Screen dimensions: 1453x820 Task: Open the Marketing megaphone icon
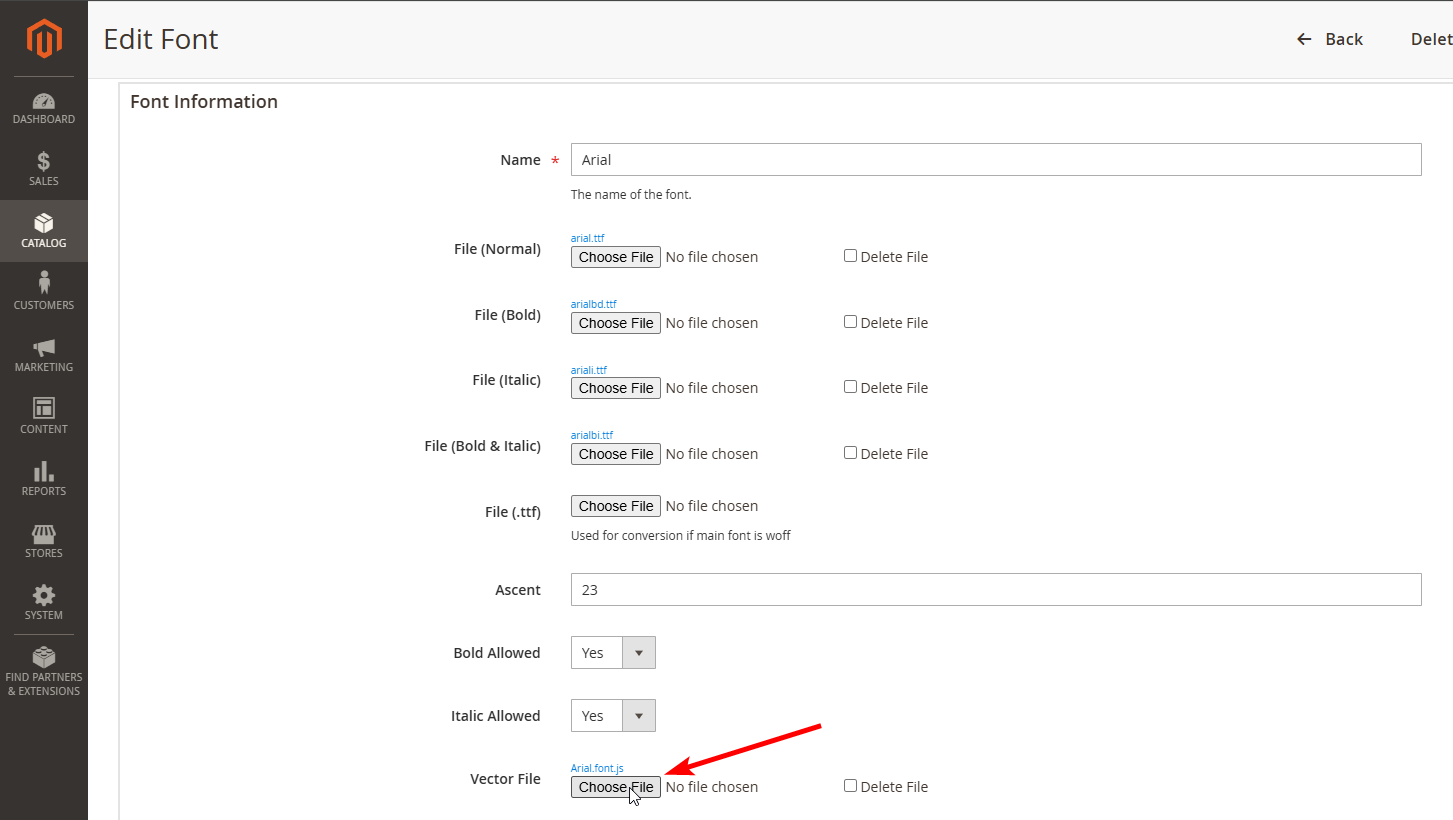click(x=44, y=347)
